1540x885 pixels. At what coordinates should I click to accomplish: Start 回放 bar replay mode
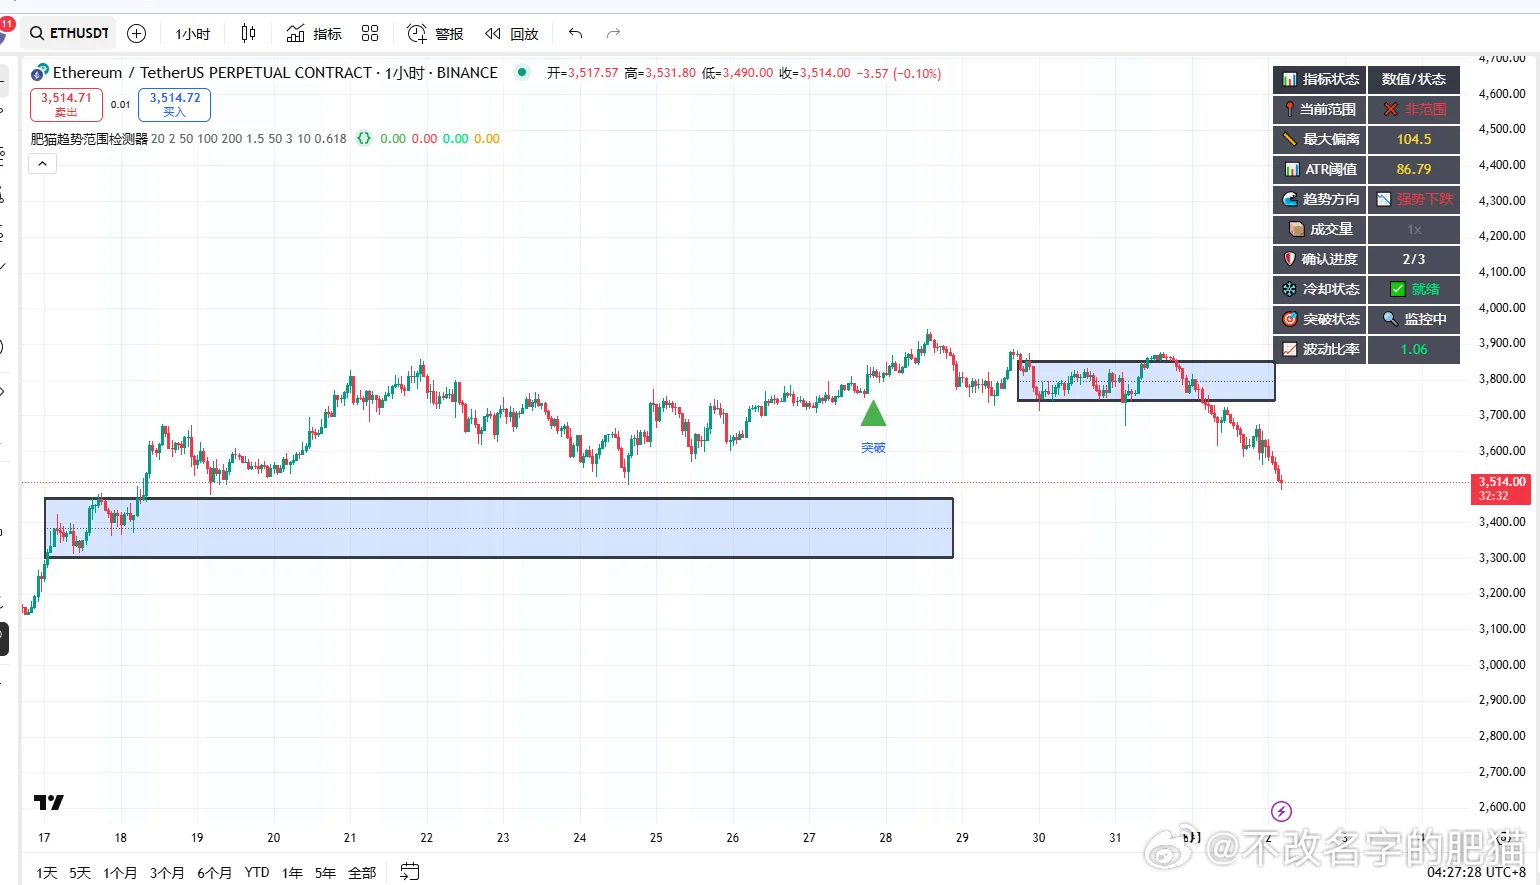(x=512, y=33)
